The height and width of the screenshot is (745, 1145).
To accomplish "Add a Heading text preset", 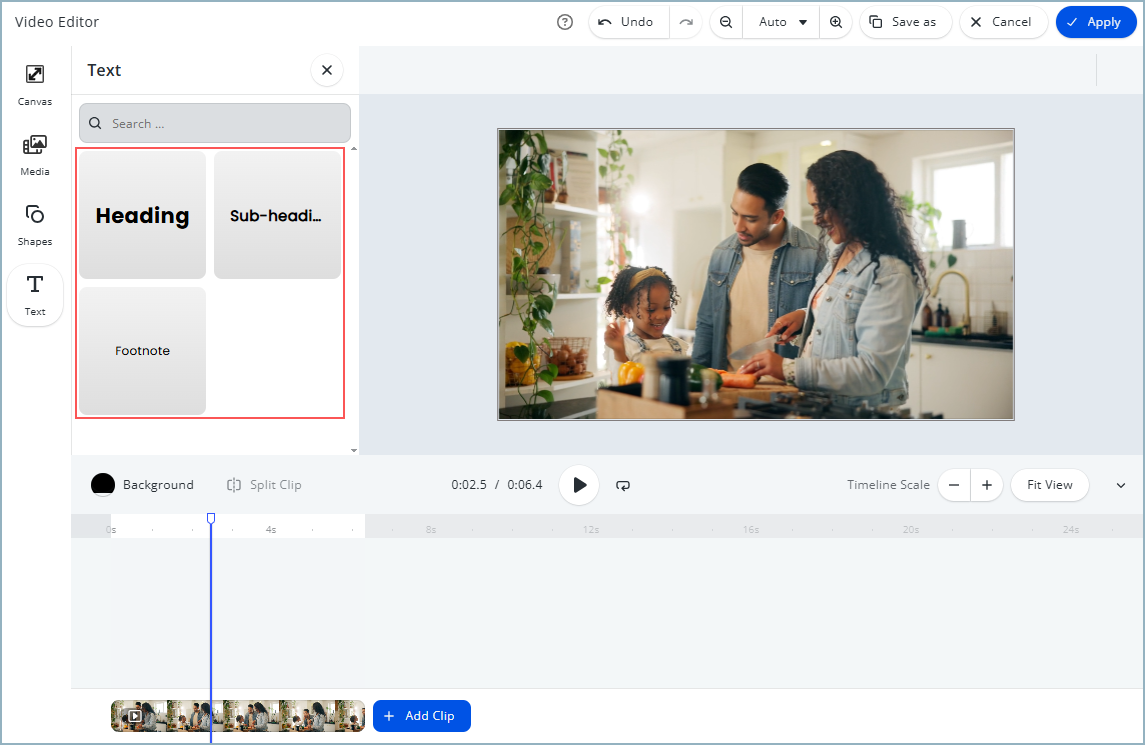I will tap(142, 215).
